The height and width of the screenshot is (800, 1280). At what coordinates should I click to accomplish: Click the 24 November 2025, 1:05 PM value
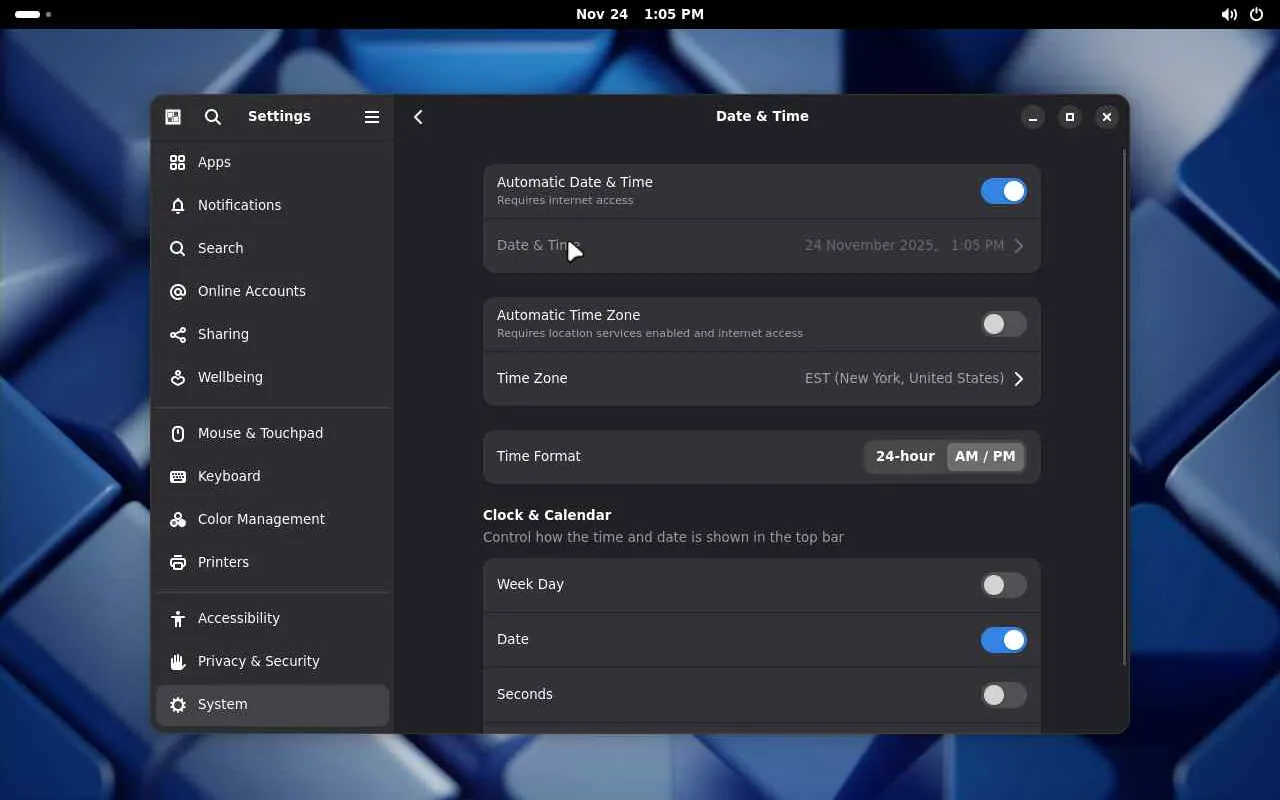(x=904, y=245)
